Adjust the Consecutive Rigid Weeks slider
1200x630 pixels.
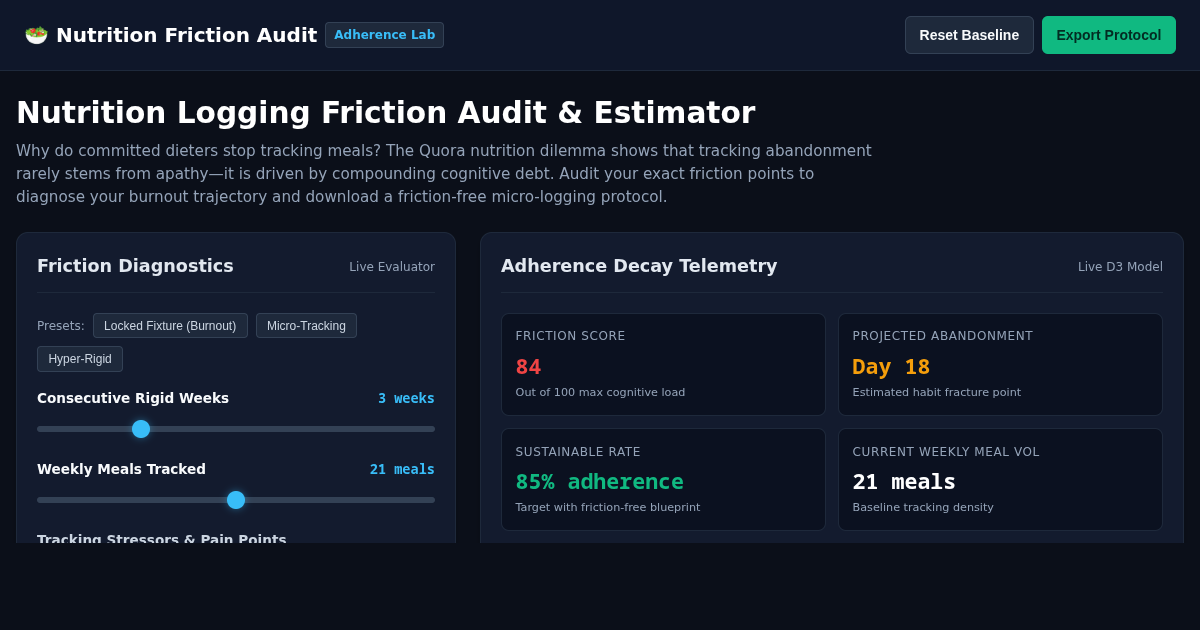pyautogui.click(x=236, y=429)
